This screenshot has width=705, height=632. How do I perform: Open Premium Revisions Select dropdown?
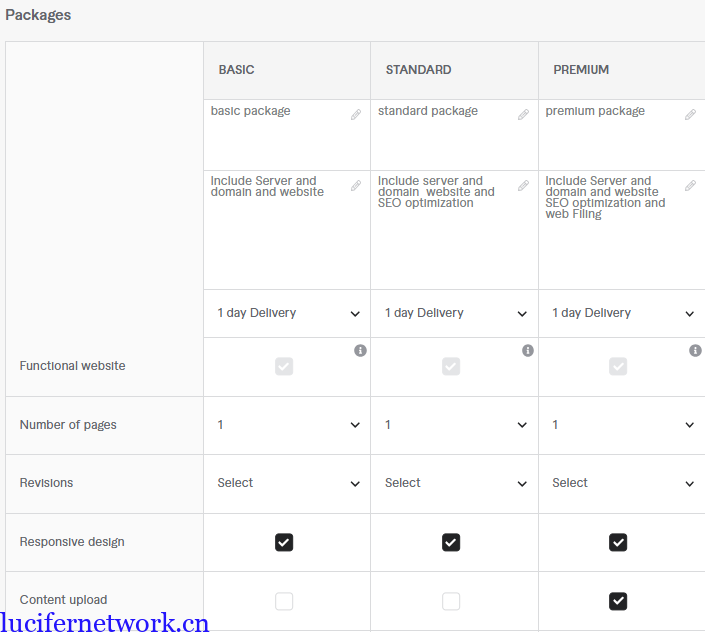click(621, 483)
